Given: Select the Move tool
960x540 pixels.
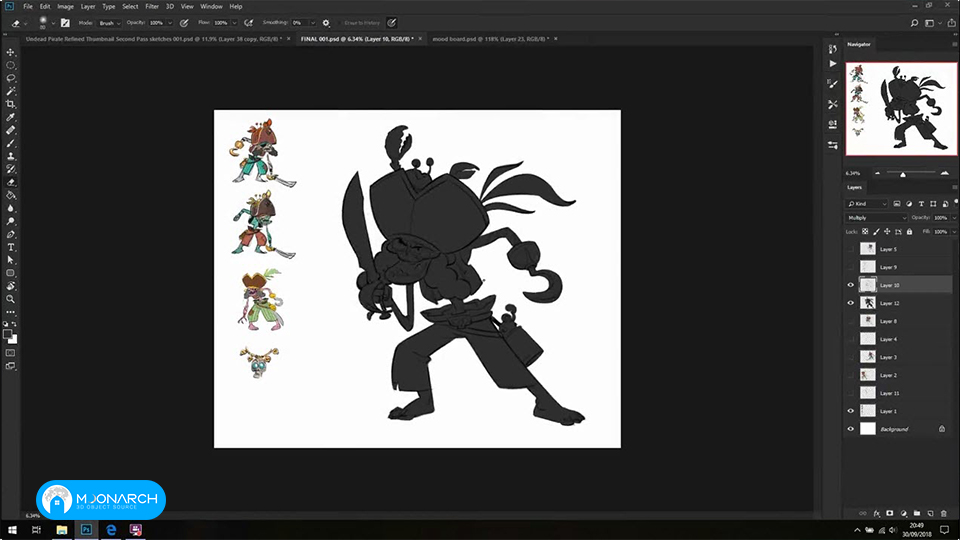Looking at the screenshot, I should pyautogui.click(x=10, y=52).
